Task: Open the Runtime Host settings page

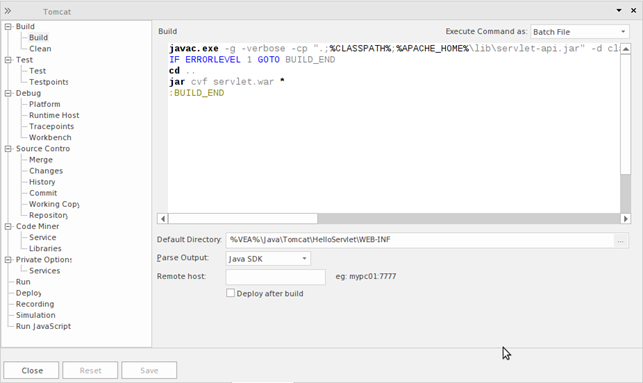Action: pyautogui.click(x=54, y=115)
